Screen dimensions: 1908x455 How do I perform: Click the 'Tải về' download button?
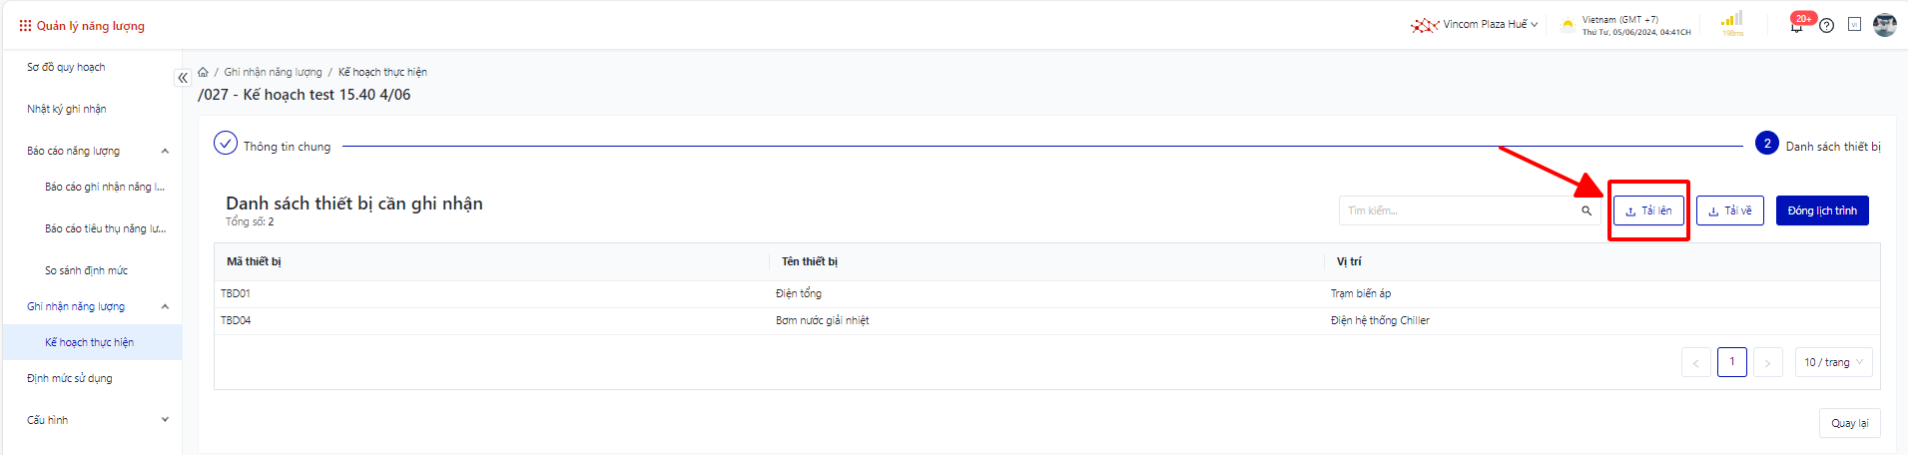pyautogui.click(x=1729, y=211)
